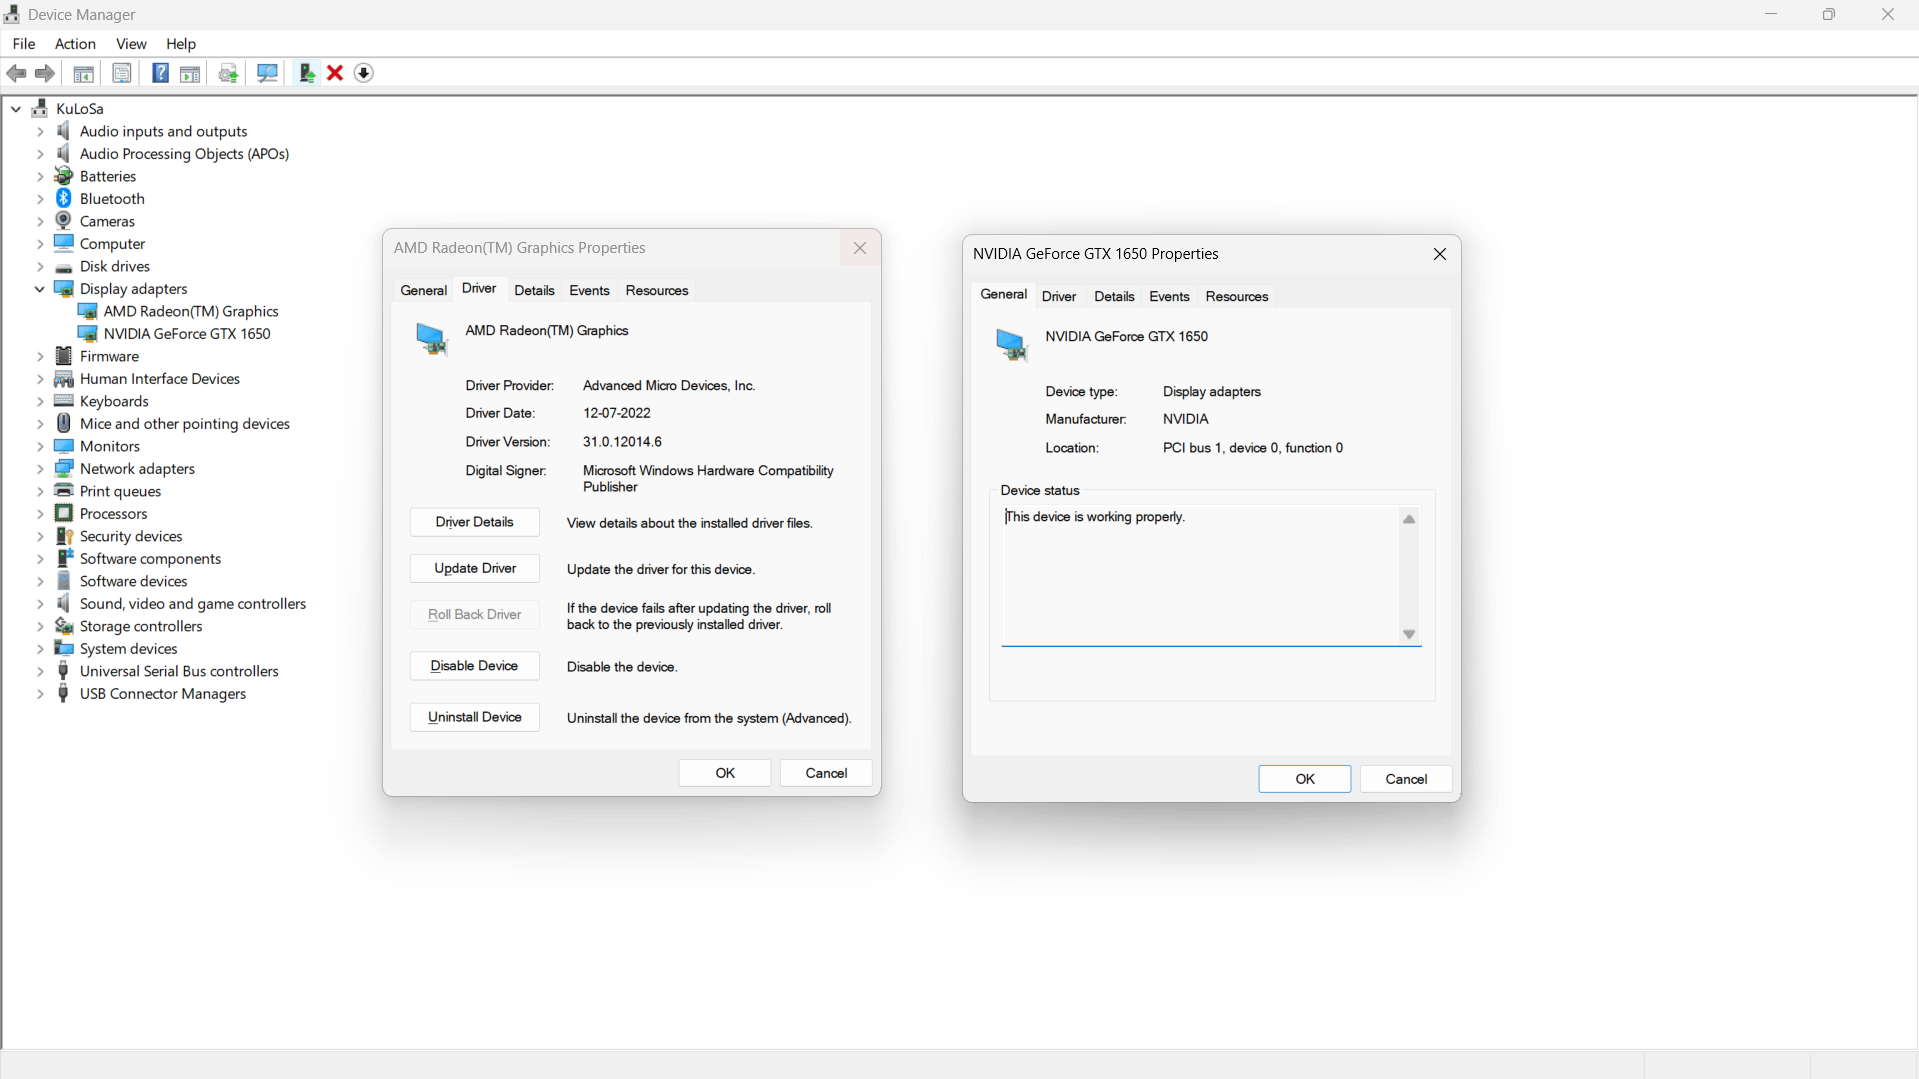Click inside the Device status text box
Viewport: 1919px width, 1079px height.
click(1201, 575)
